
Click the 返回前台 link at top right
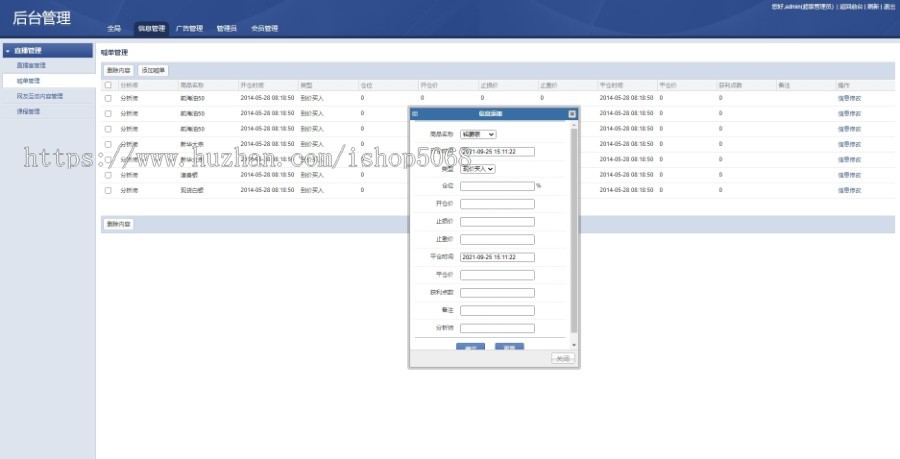[x=851, y=7]
